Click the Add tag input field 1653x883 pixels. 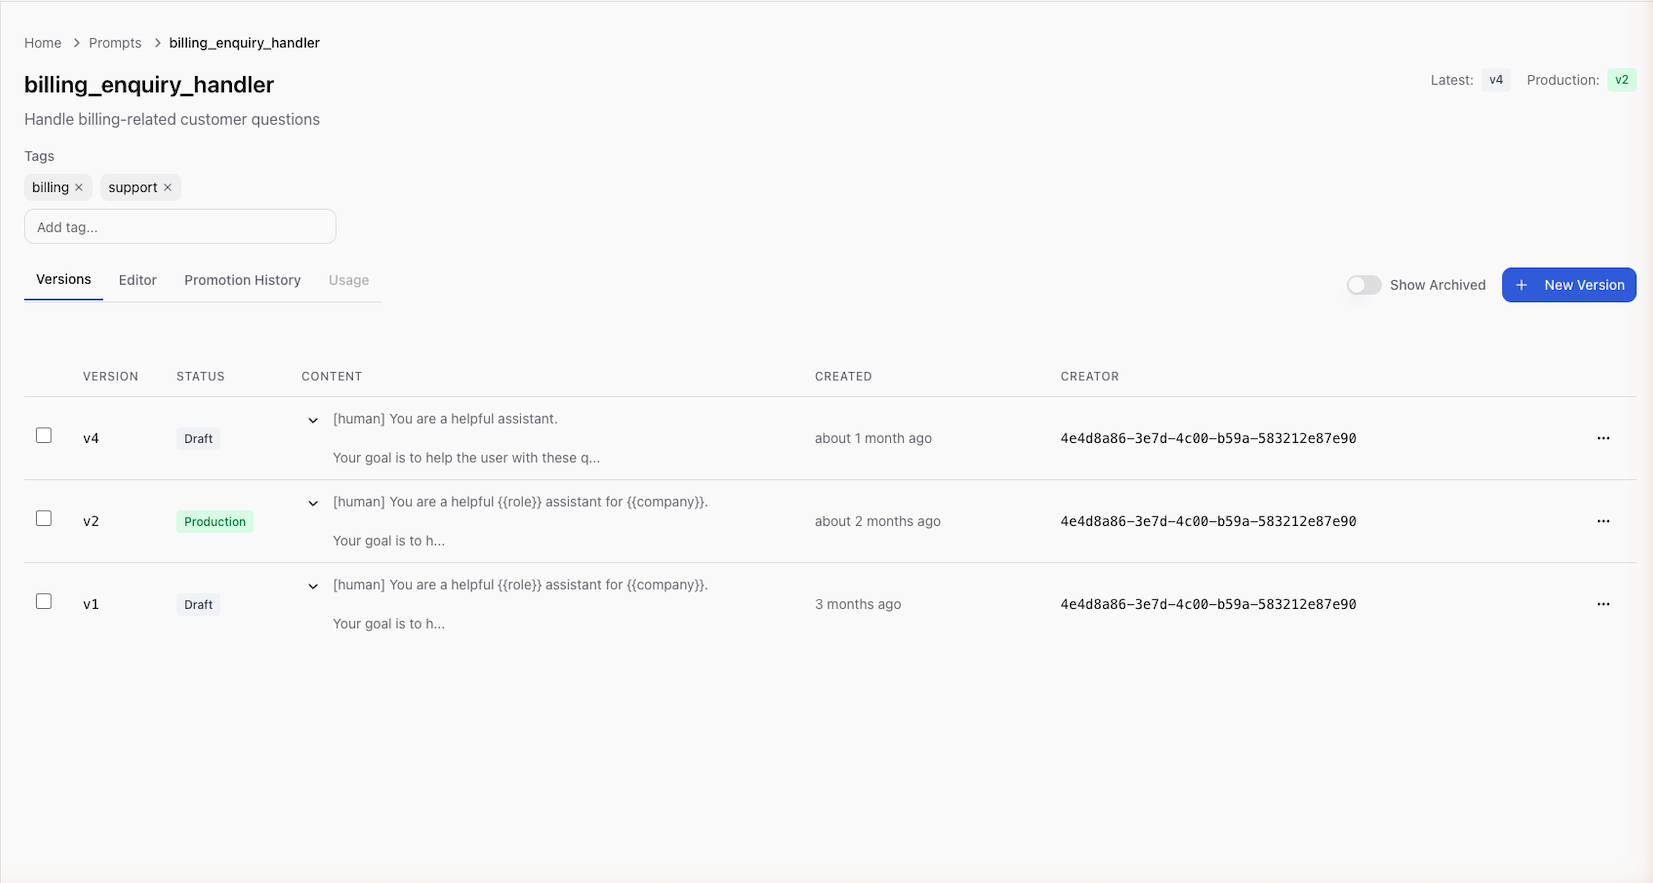[180, 227]
